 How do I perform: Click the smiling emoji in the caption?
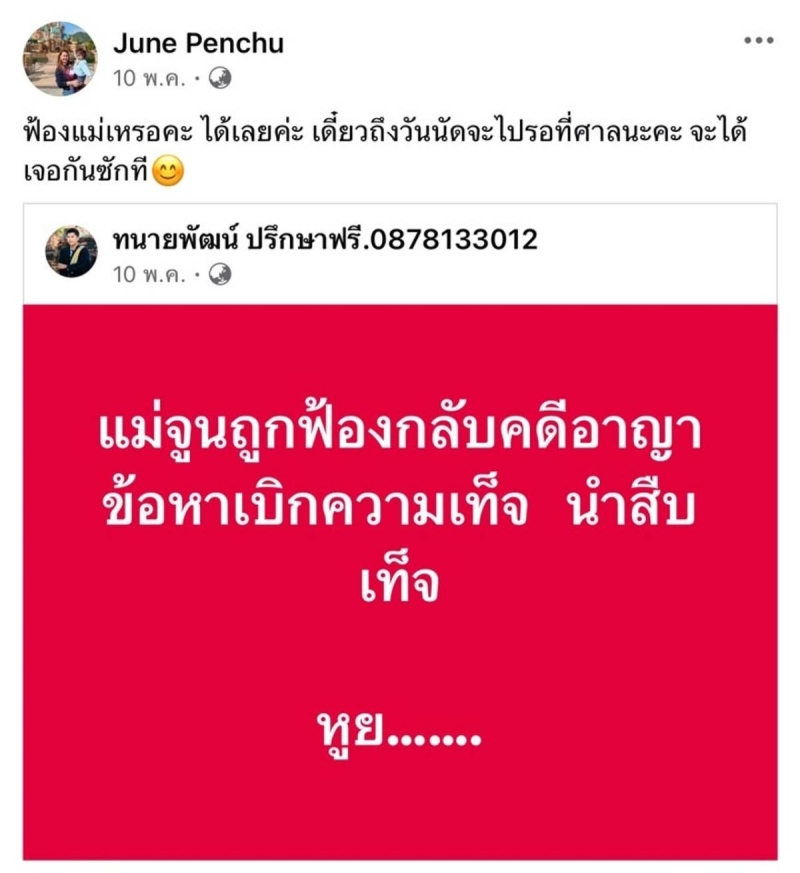tap(168, 171)
